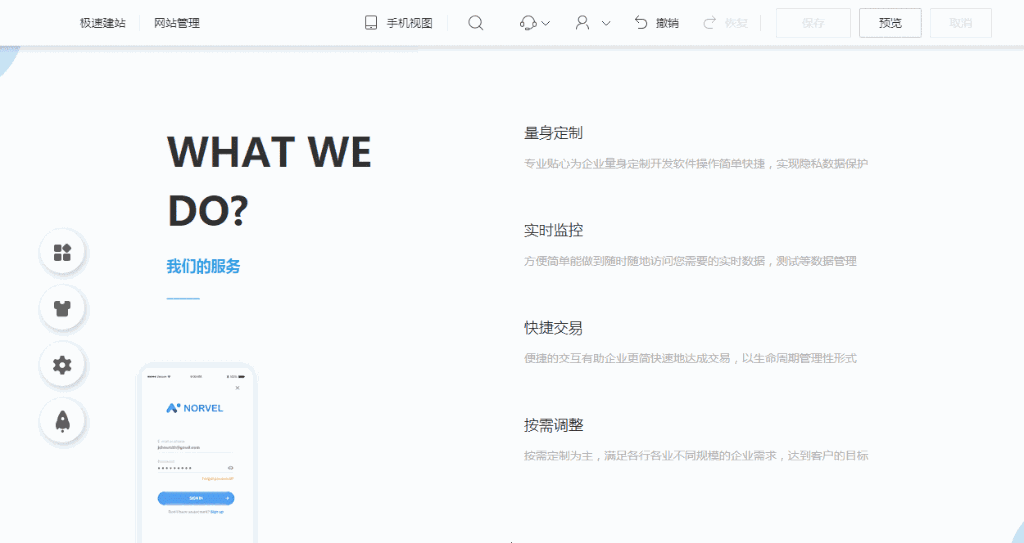The height and width of the screenshot is (543, 1024).
Task: Select the 按需调整 service heading
Action: pyautogui.click(x=553, y=425)
